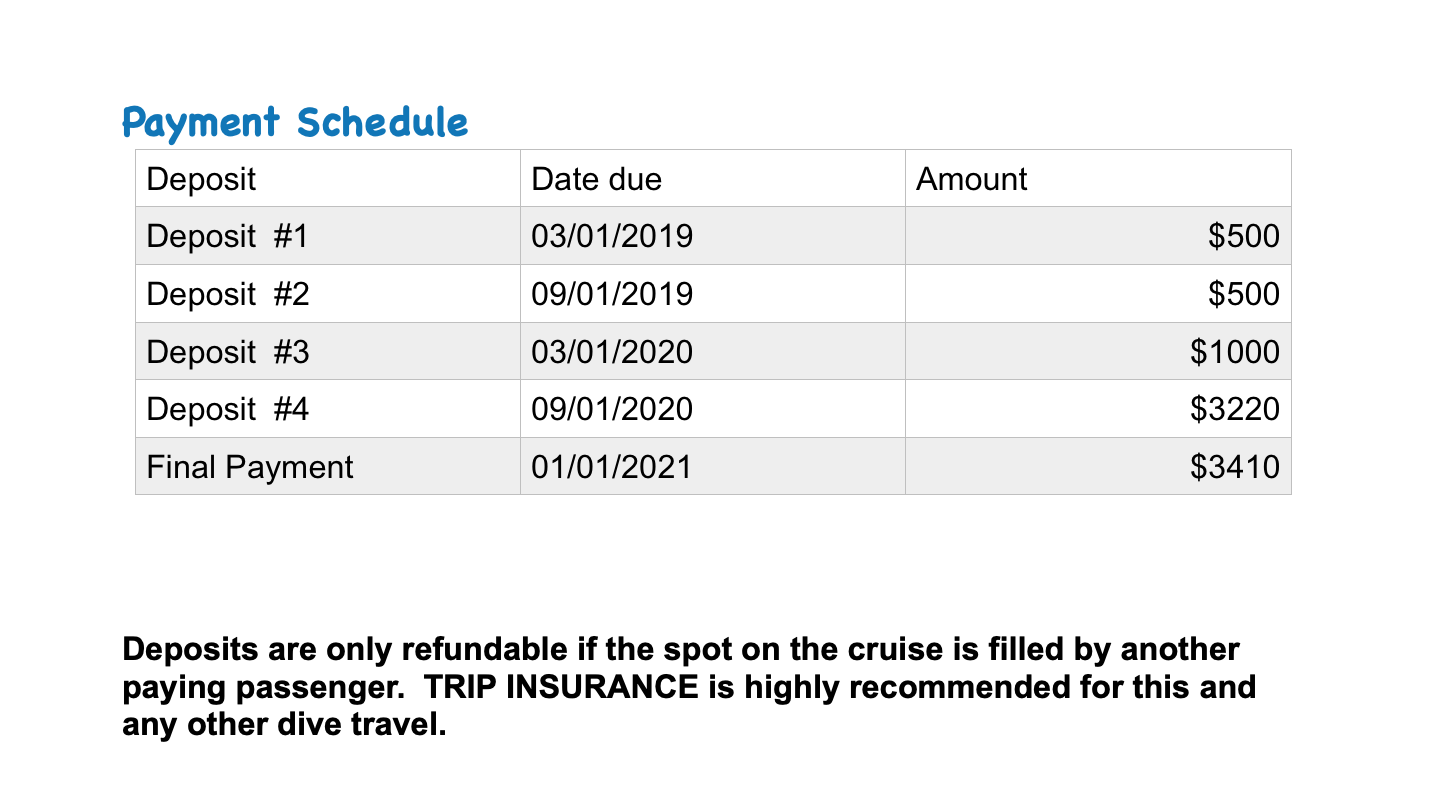The height and width of the screenshot is (792, 1442).
Task: Select the $3220 amount cell
Action: [x=1098, y=409]
